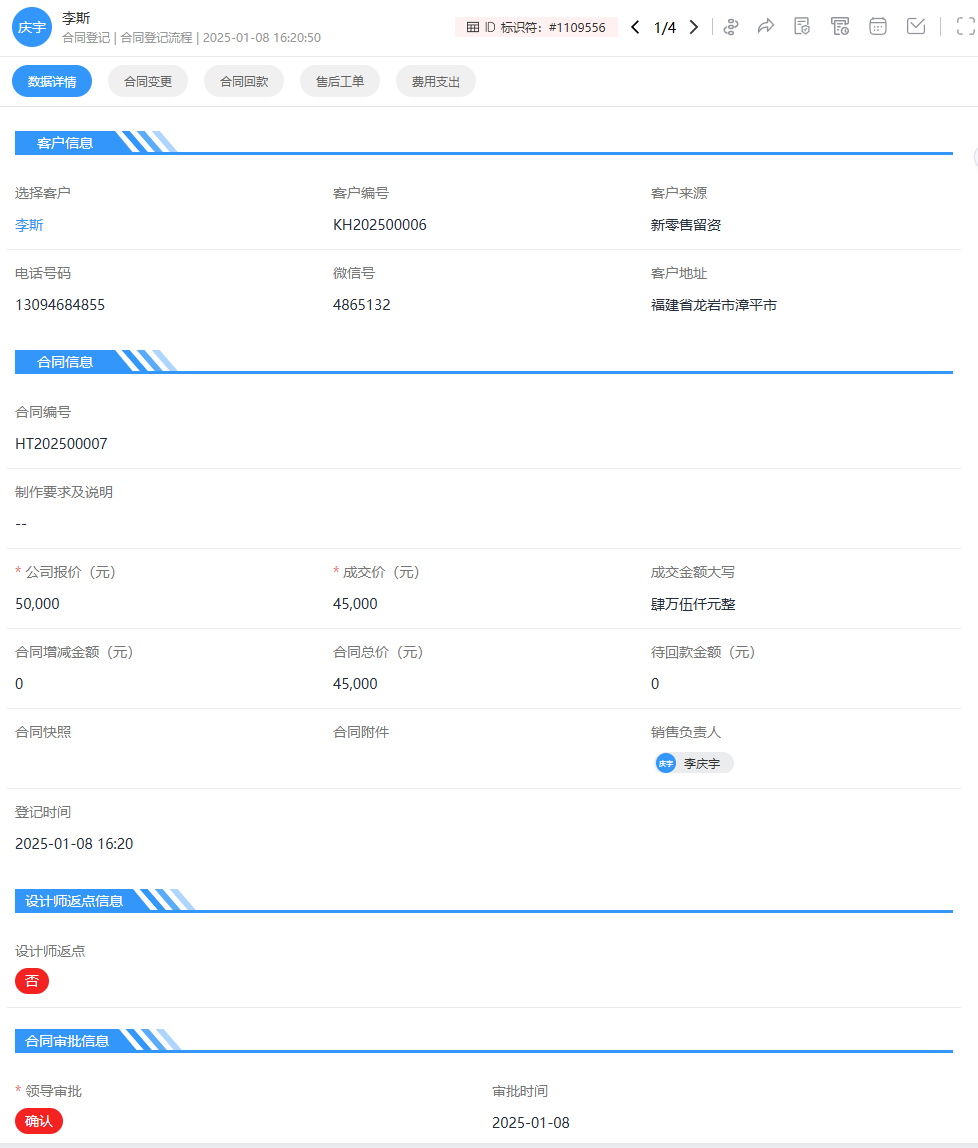Click the red 否 designer rebate tag
Viewport: 978px width, 1148px height.
[x=32, y=981]
